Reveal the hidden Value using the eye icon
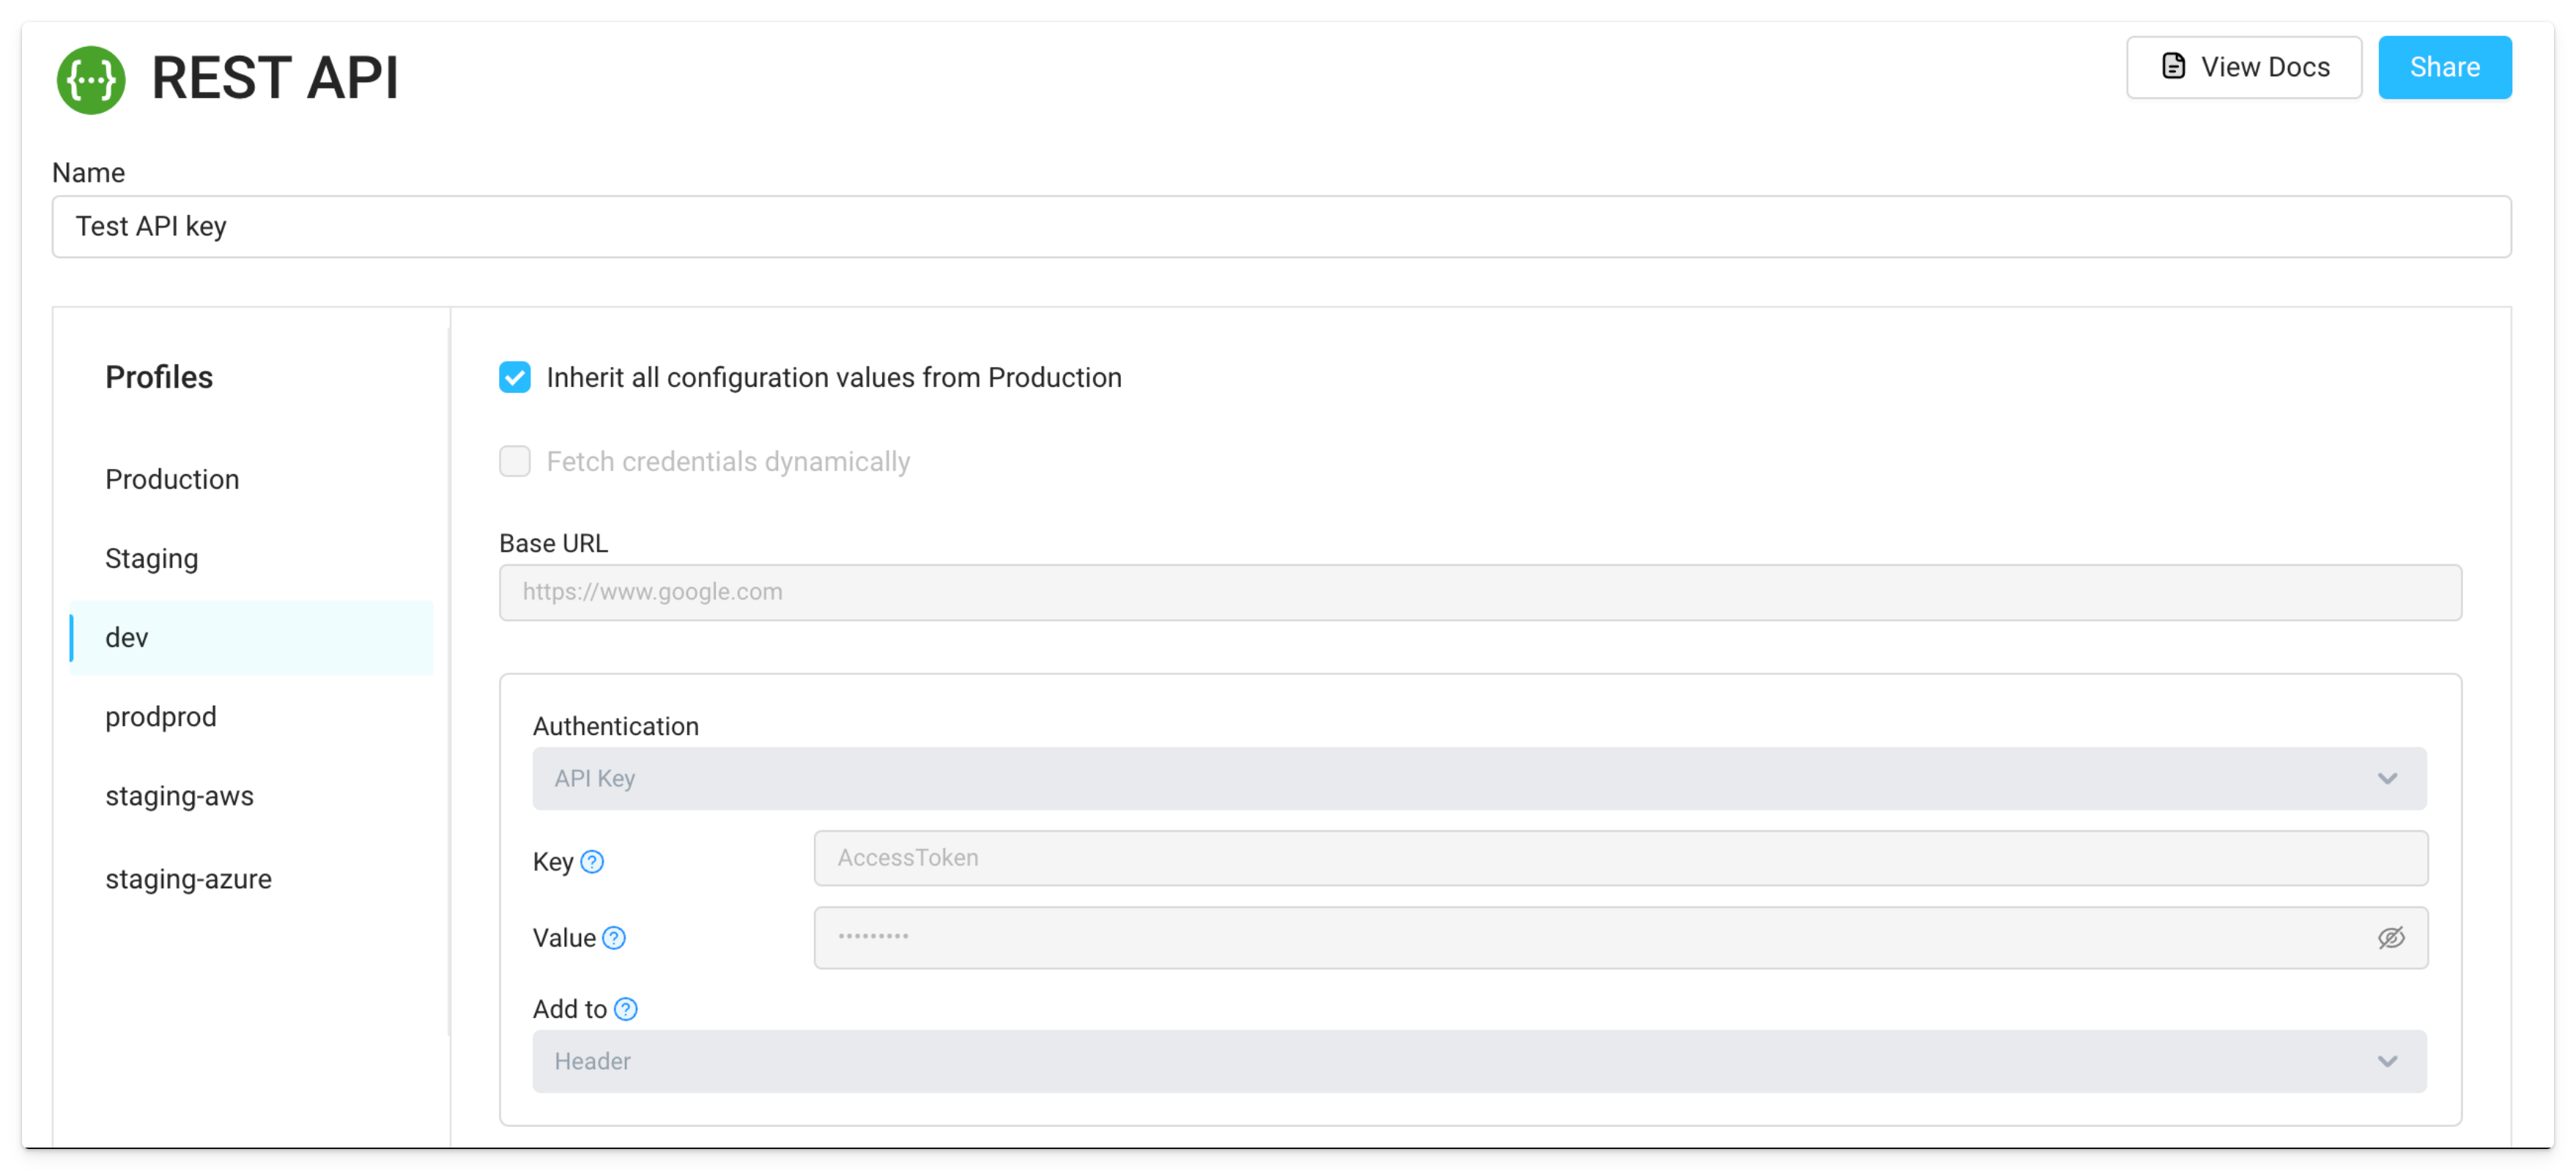This screenshot has width=2576, height=1171. pyautogui.click(x=2392, y=937)
